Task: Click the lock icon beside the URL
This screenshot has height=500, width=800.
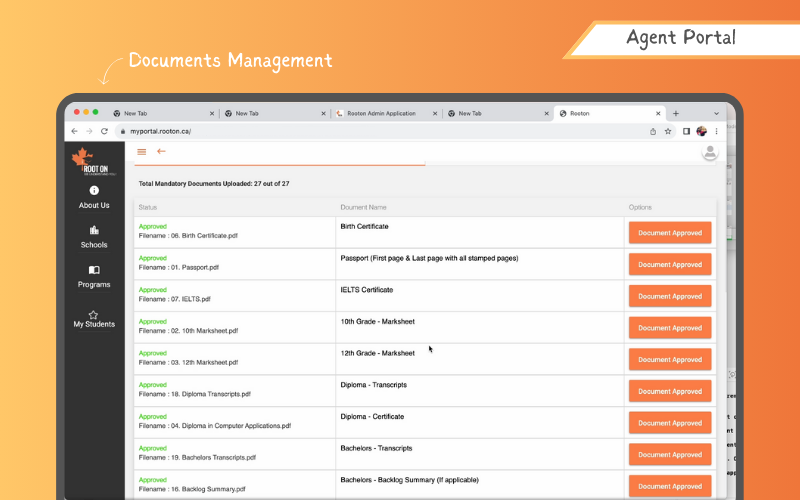Action: [122, 132]
